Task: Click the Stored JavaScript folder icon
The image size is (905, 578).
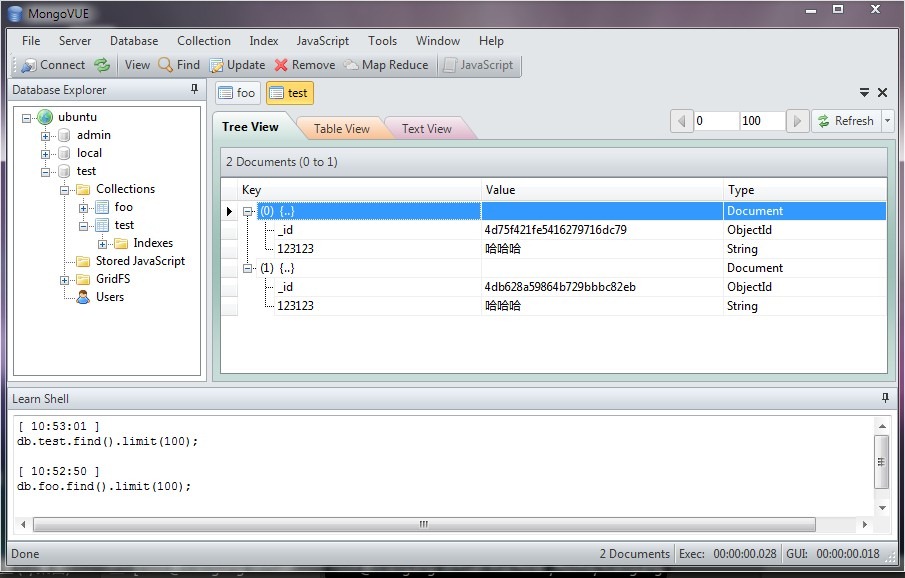Action: click(x=84, y=262)
